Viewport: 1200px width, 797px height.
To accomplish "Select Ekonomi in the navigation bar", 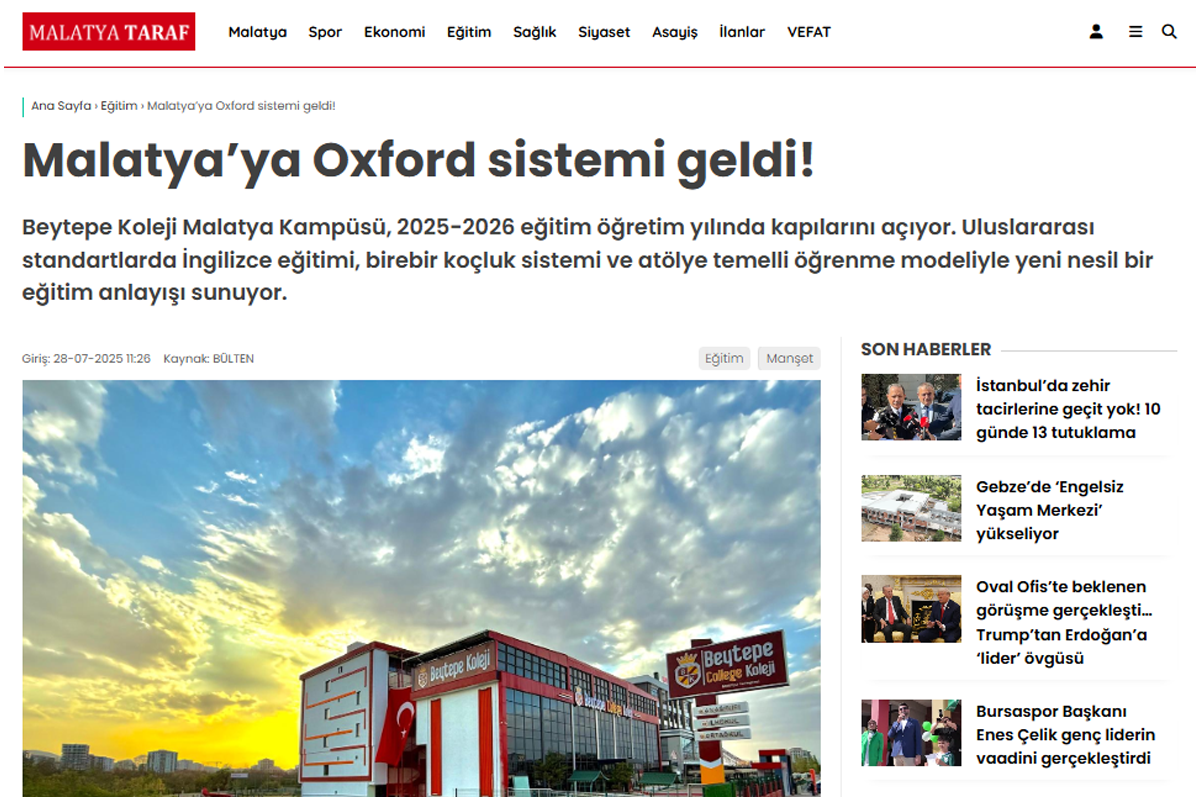I will tap(394, 32).
